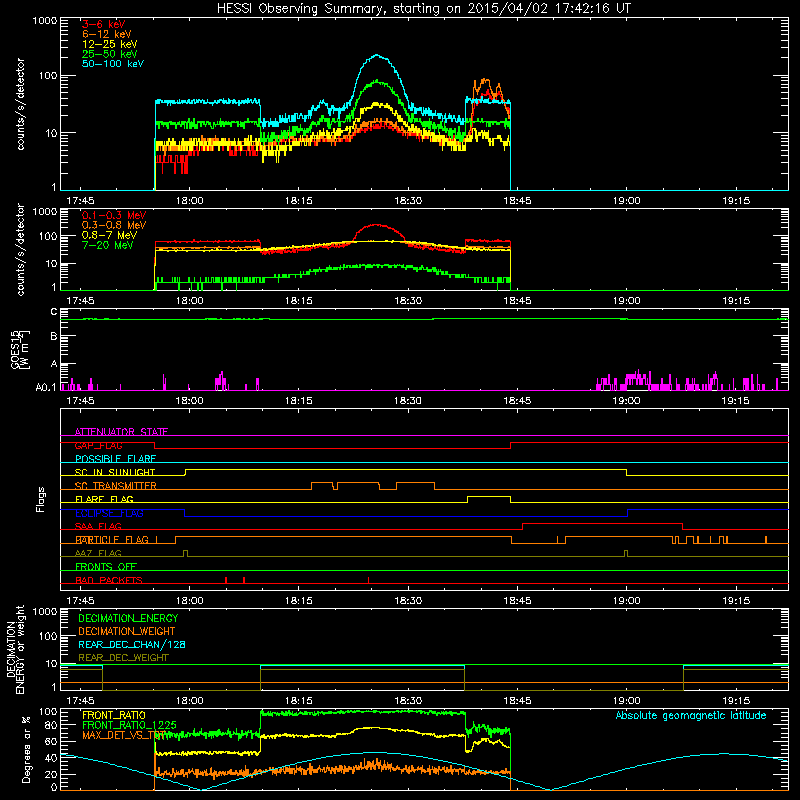Click the DECIMATION_WEIGHT legend label
Viewport: 800px width, 800px height.
pyautogui.click(x=127, y=631)
